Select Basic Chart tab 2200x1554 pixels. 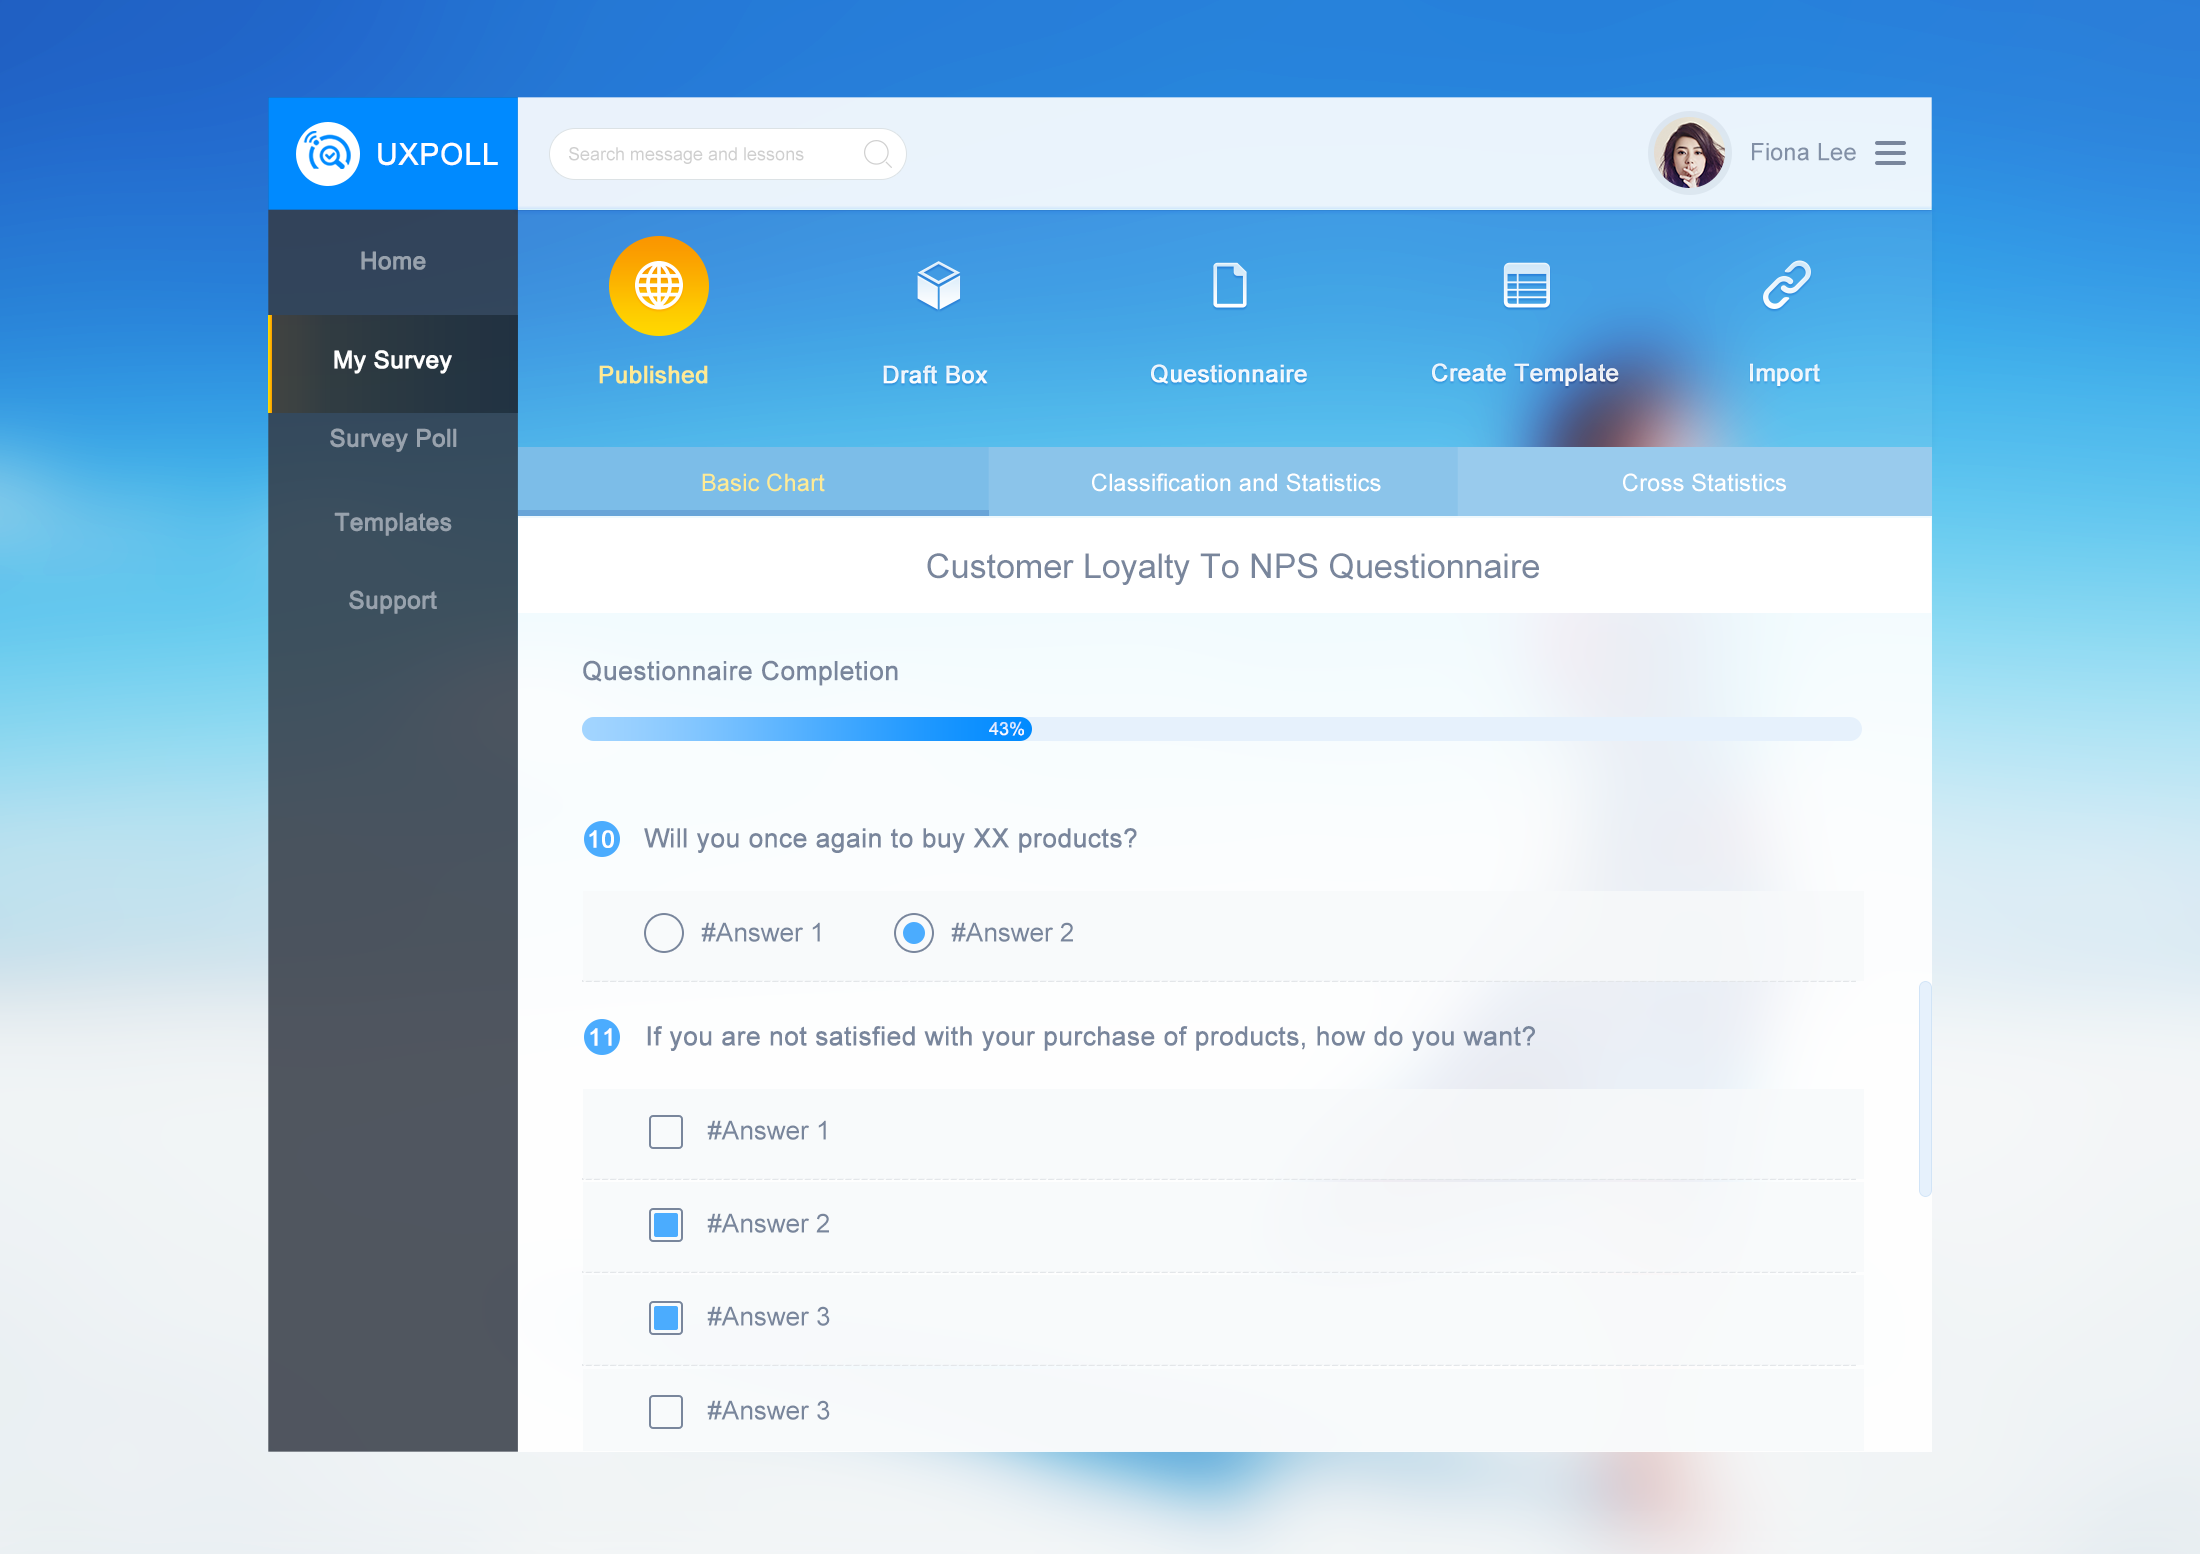[762, 483]
